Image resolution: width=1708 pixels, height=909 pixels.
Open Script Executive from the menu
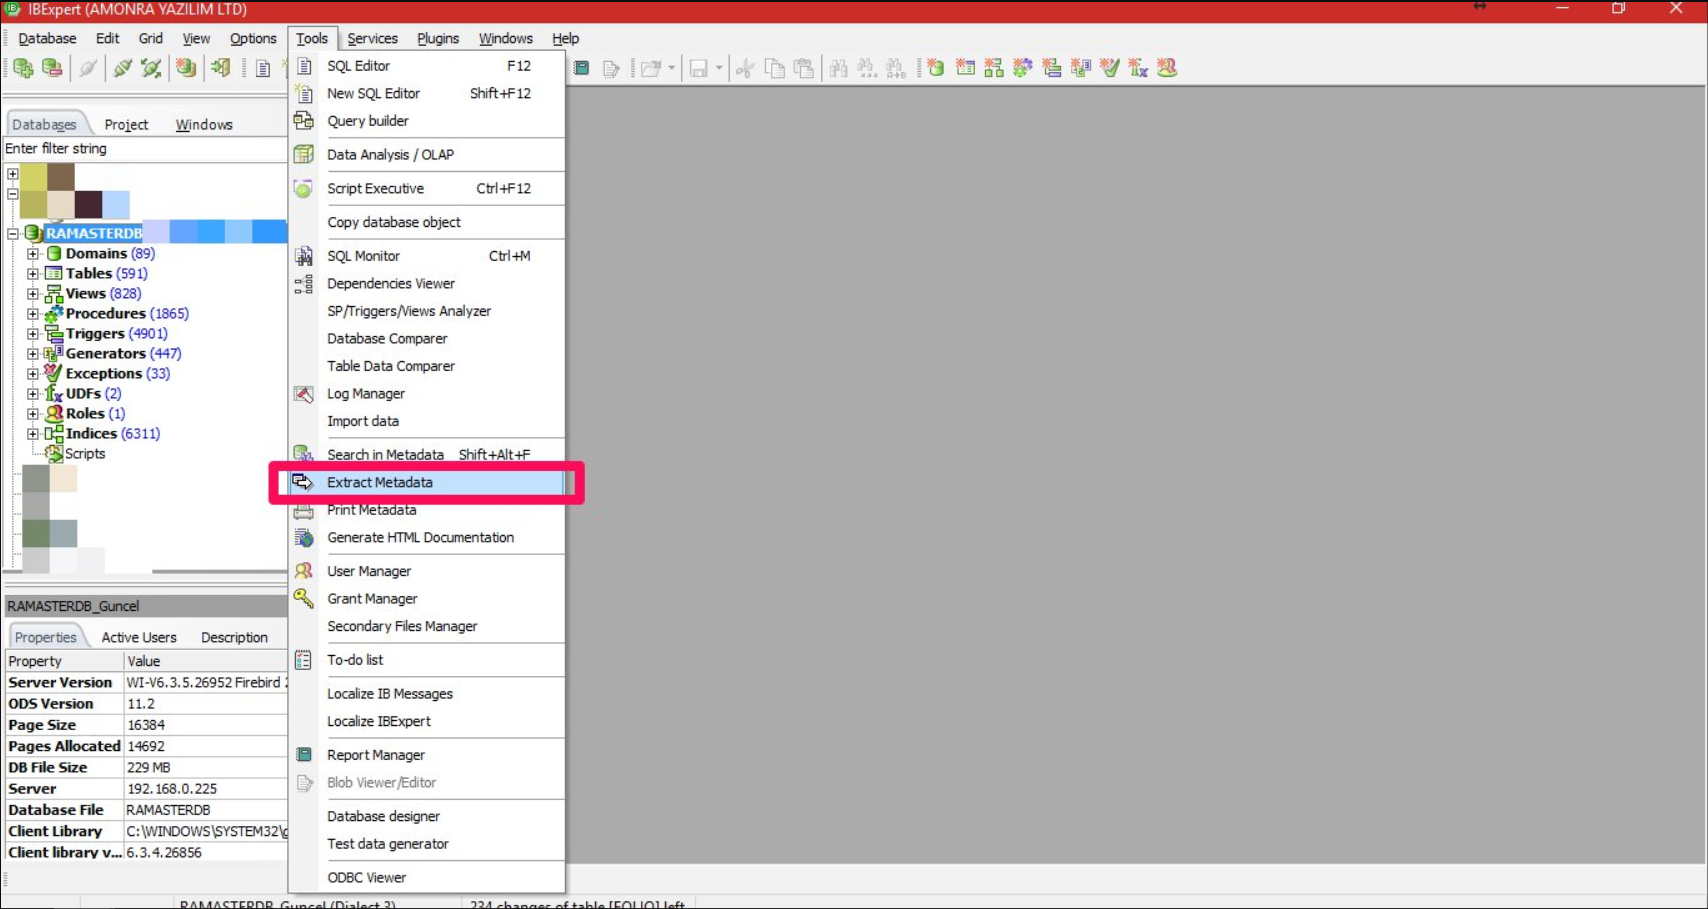click(427, 188)
